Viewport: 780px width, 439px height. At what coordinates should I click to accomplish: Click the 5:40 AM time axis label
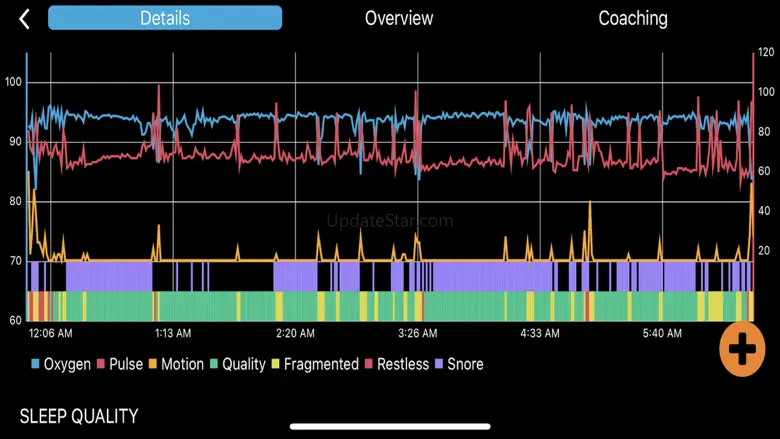[x=662, y=334]
